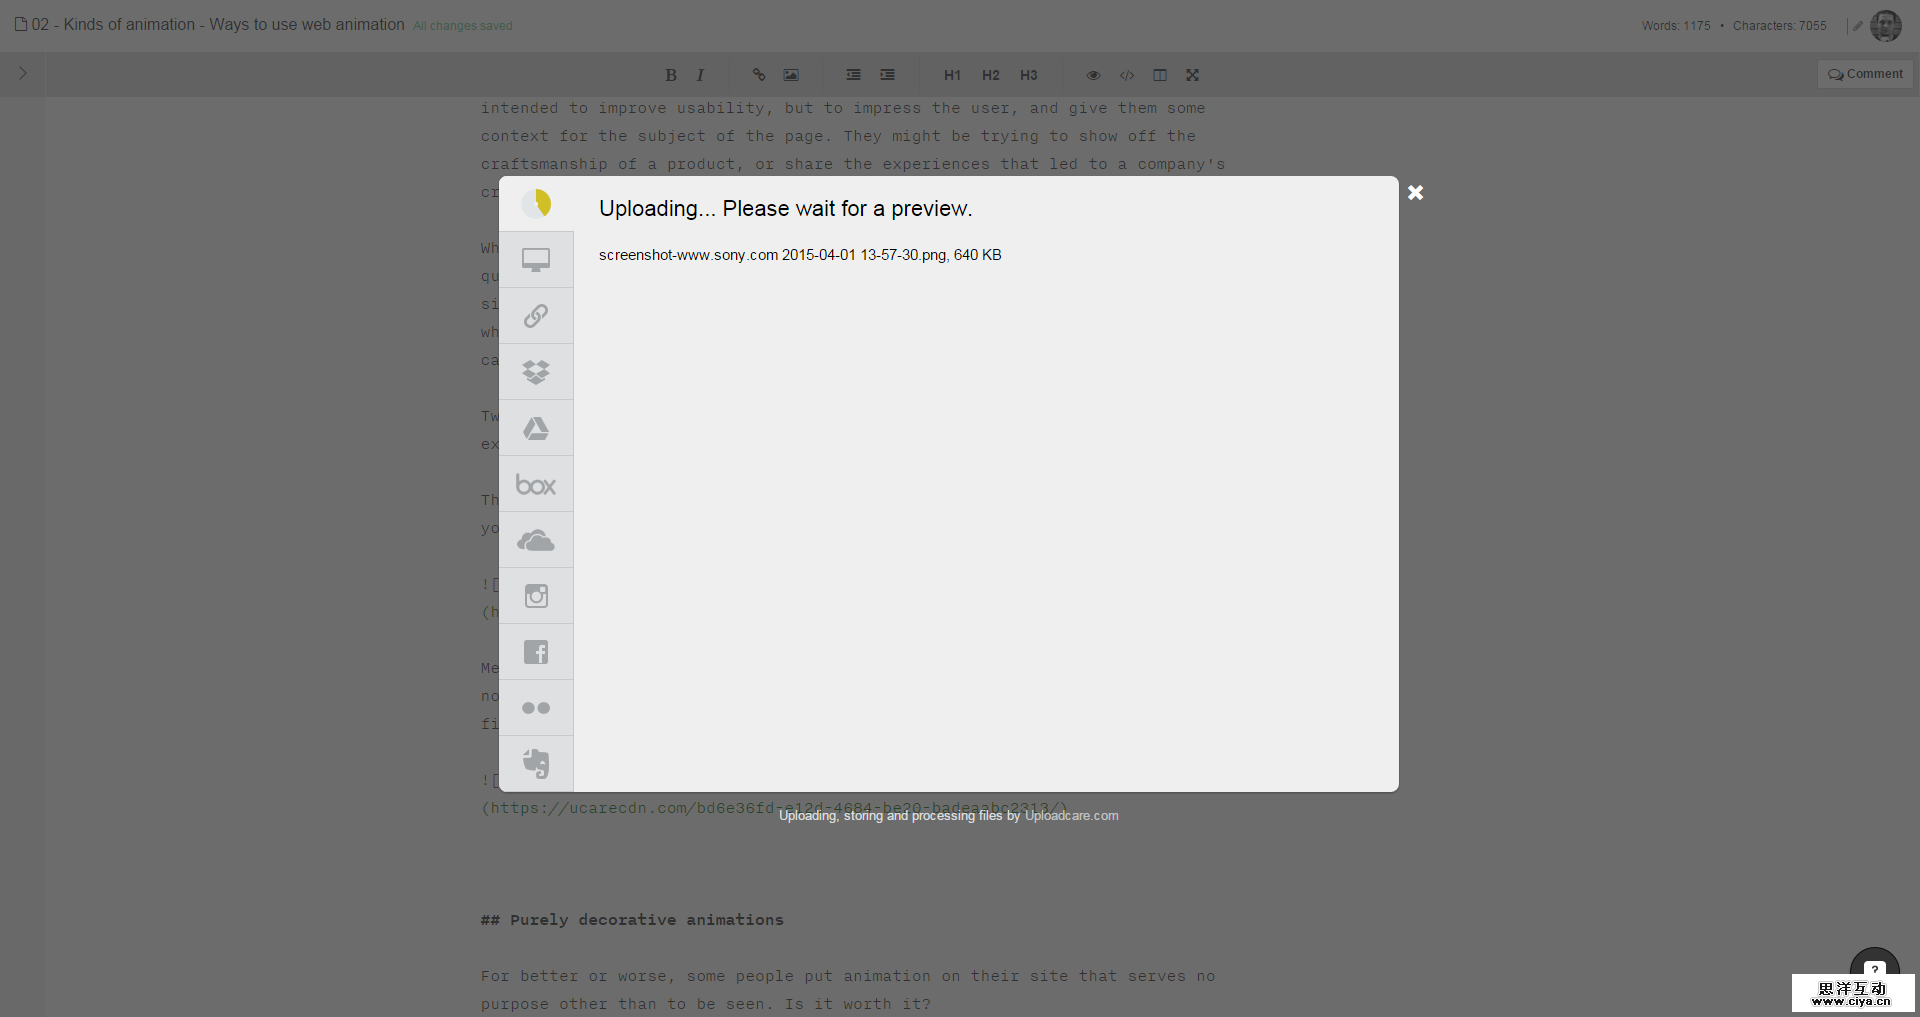Outdent text using the decrease indent icon
Viewport: 1920px width, 1017px height.
point(853,75)
